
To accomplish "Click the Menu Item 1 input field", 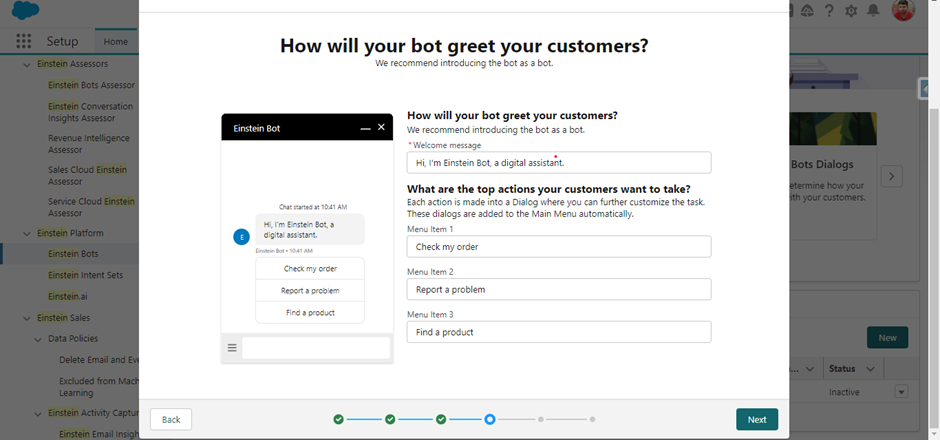I will coord(559,247).
